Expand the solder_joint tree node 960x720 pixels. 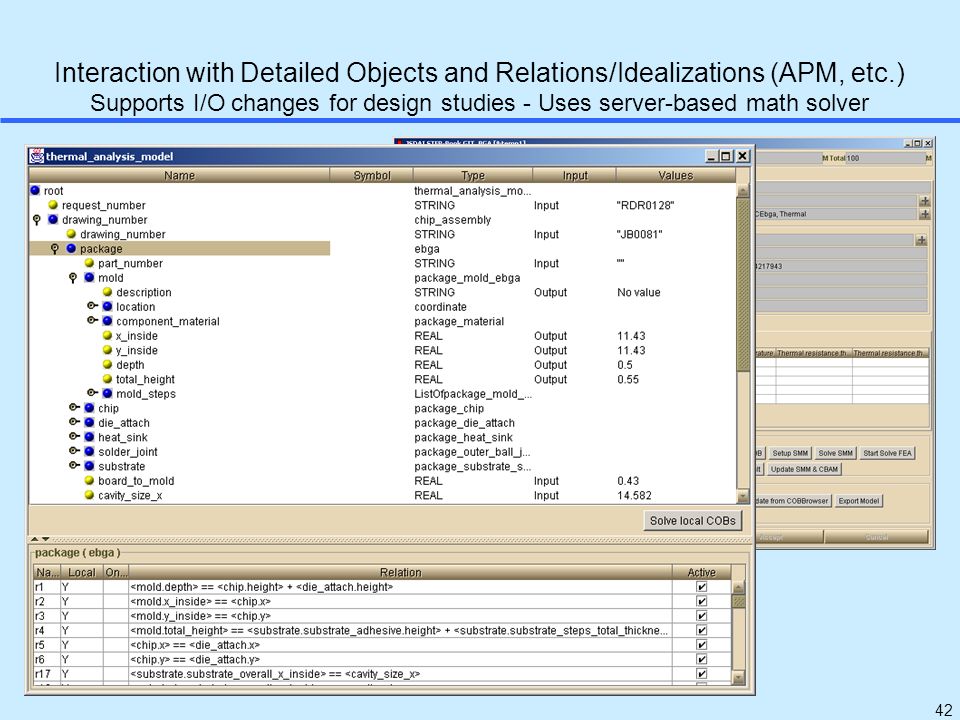[74, 451]
